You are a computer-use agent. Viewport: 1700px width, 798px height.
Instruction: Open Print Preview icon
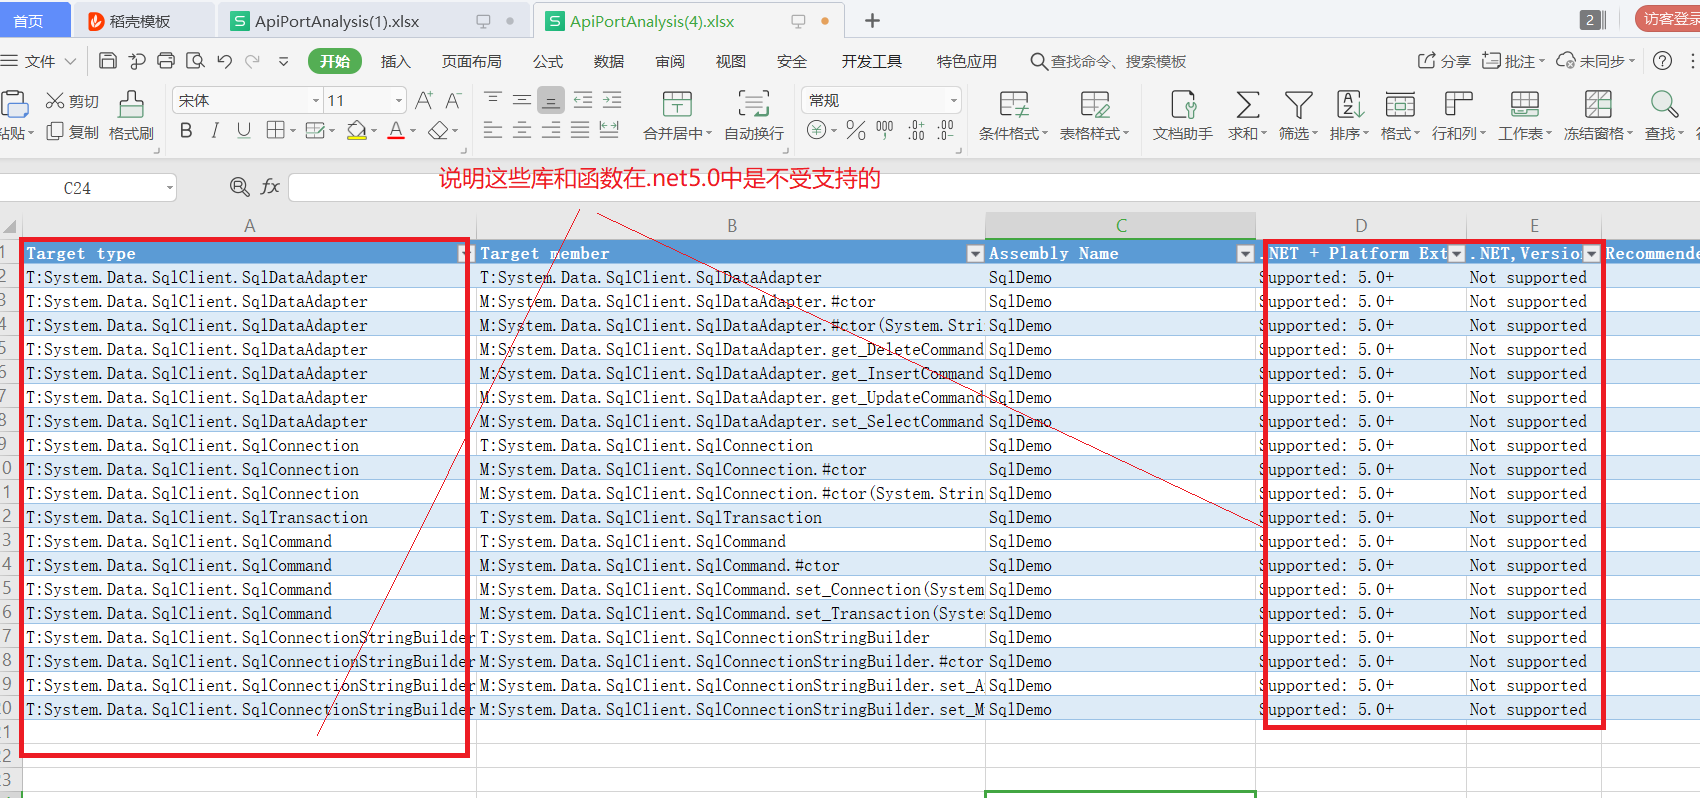click(195, 61)
